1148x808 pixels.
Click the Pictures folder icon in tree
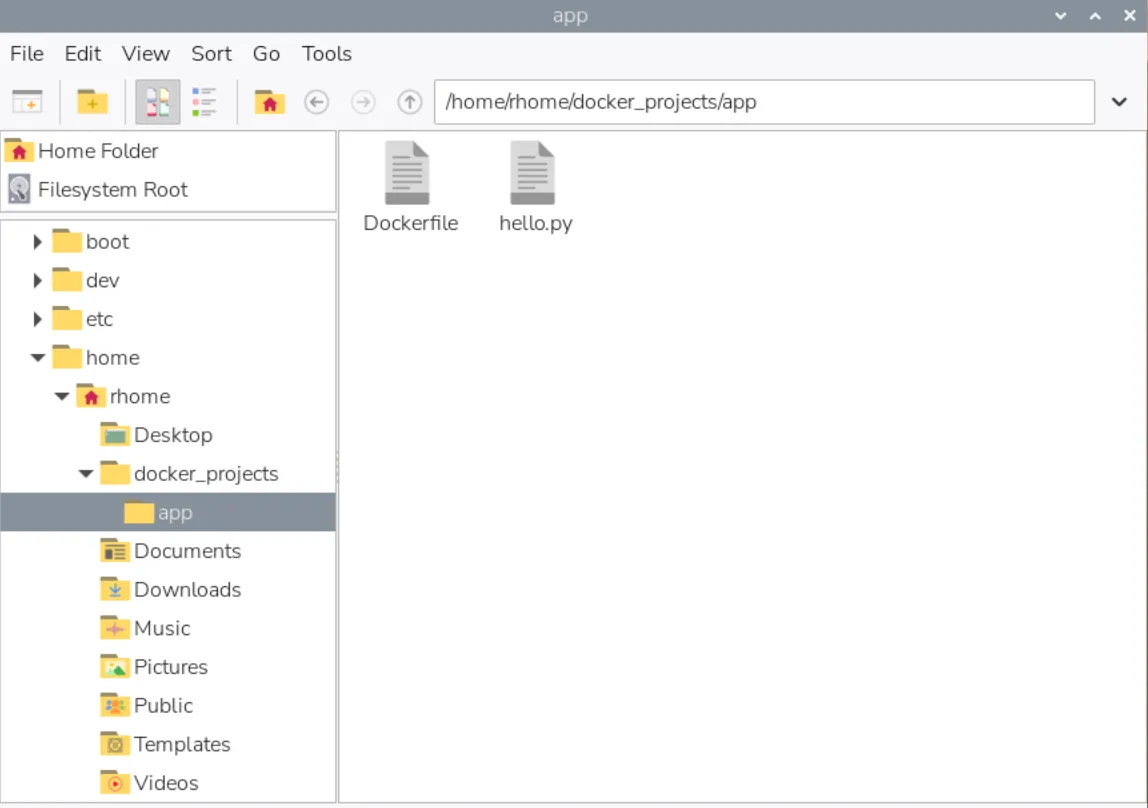pos(114,667)
